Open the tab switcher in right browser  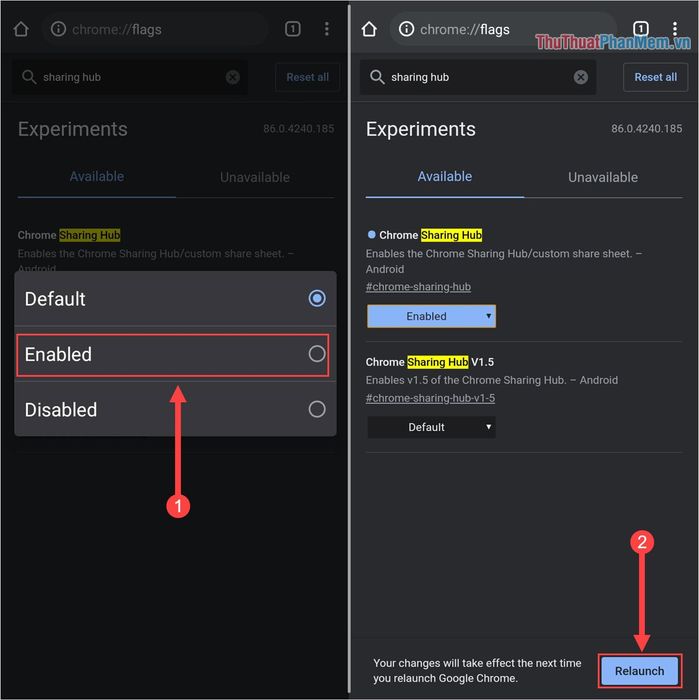[x=641, y=29]
